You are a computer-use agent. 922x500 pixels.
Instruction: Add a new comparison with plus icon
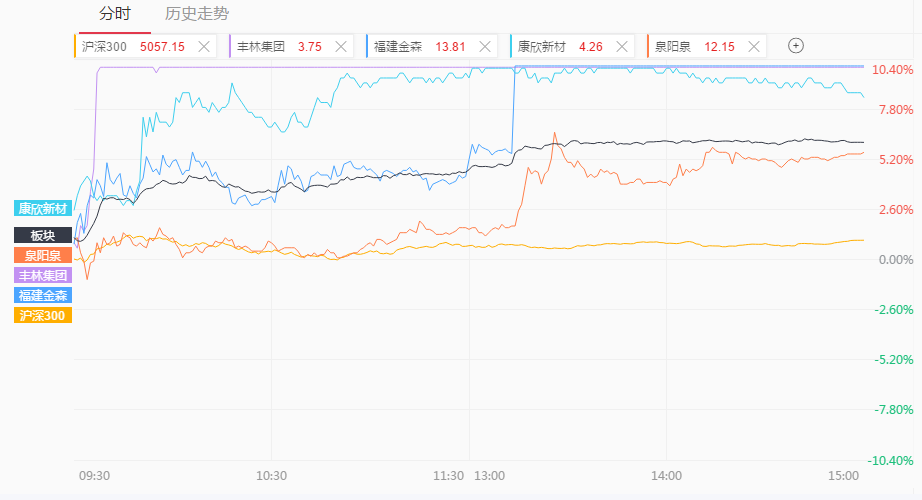point(796,45)
